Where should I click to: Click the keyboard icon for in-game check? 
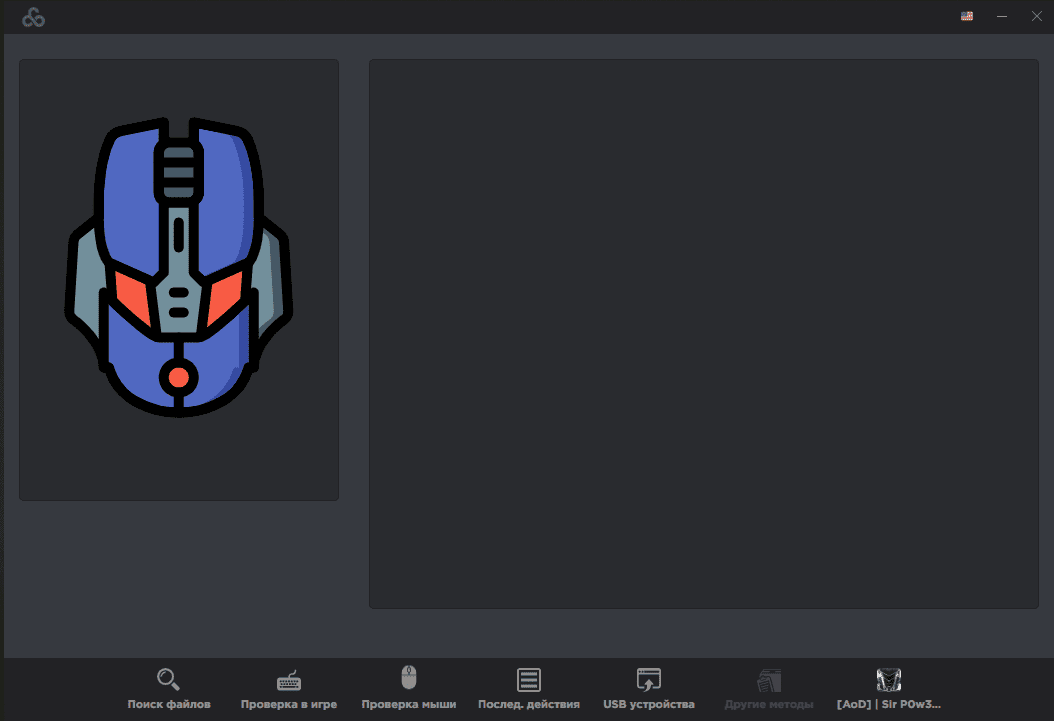point(289,680)
